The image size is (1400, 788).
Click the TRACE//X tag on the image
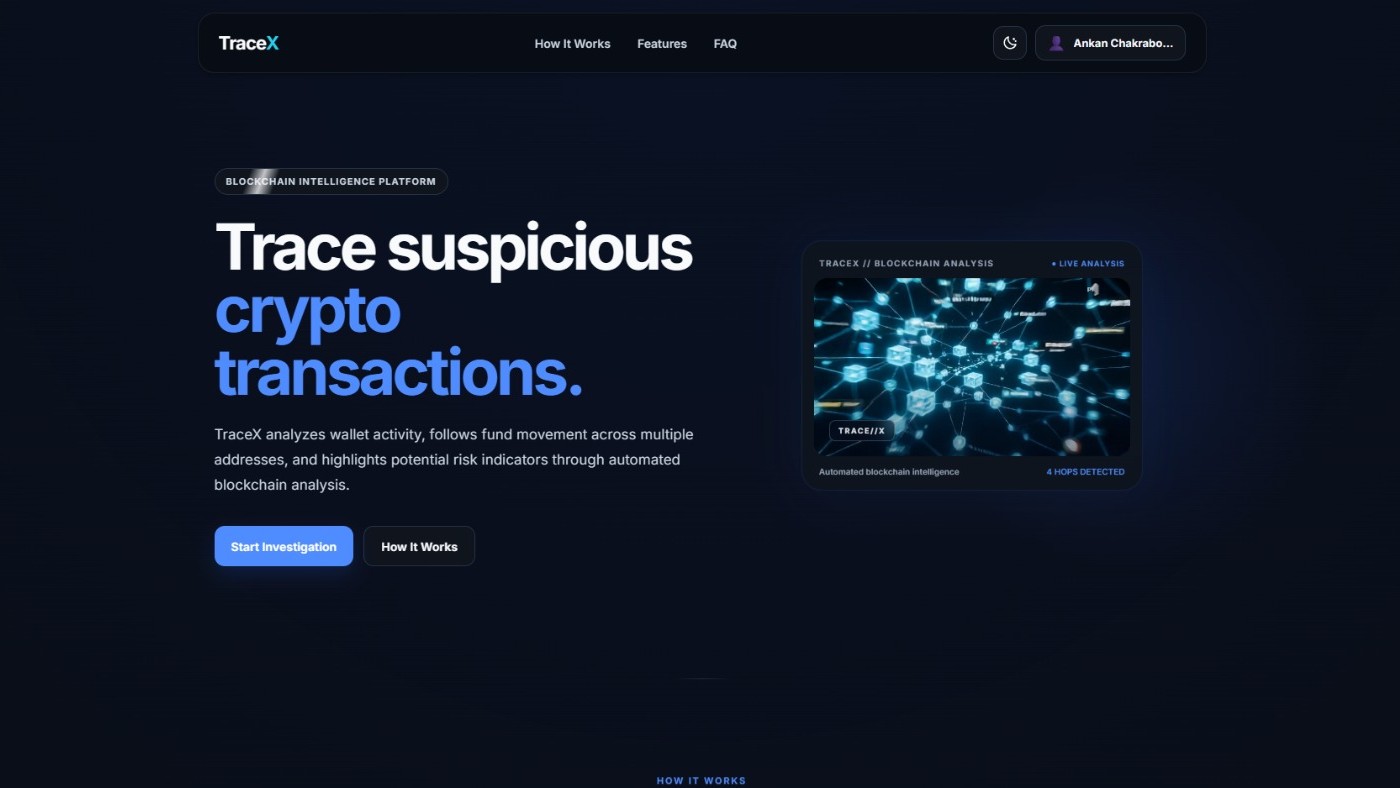click(x=861, y=431)
